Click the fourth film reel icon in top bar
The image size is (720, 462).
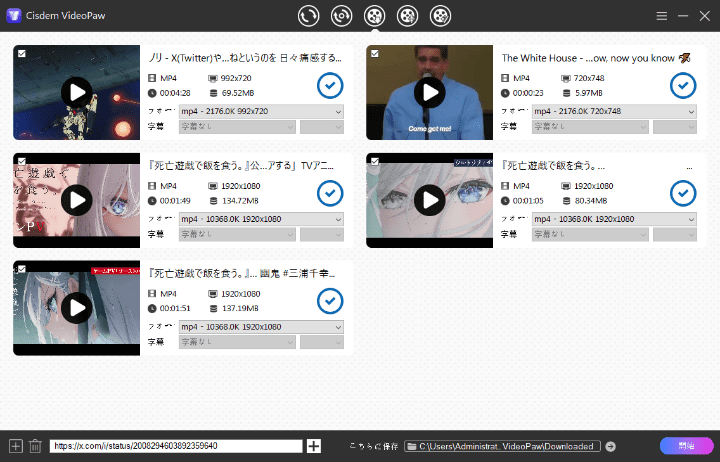[x=407, y=16]
